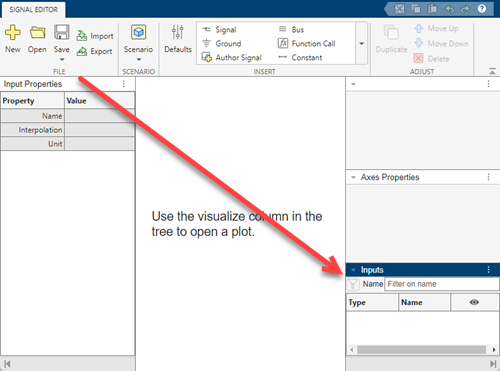Select the SIGNAL EDITOR tab
The height and width of the screenshot is (371, 500).
(33, 10)
